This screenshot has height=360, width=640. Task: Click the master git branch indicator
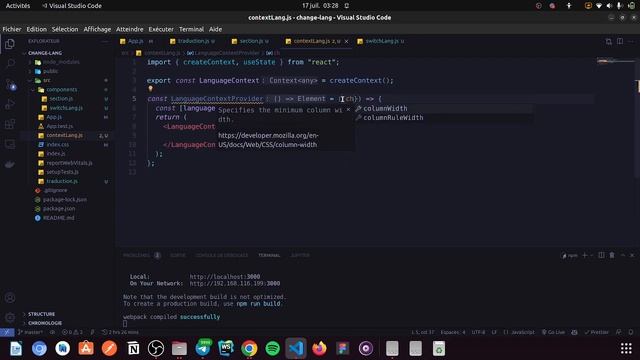[30, 332]
